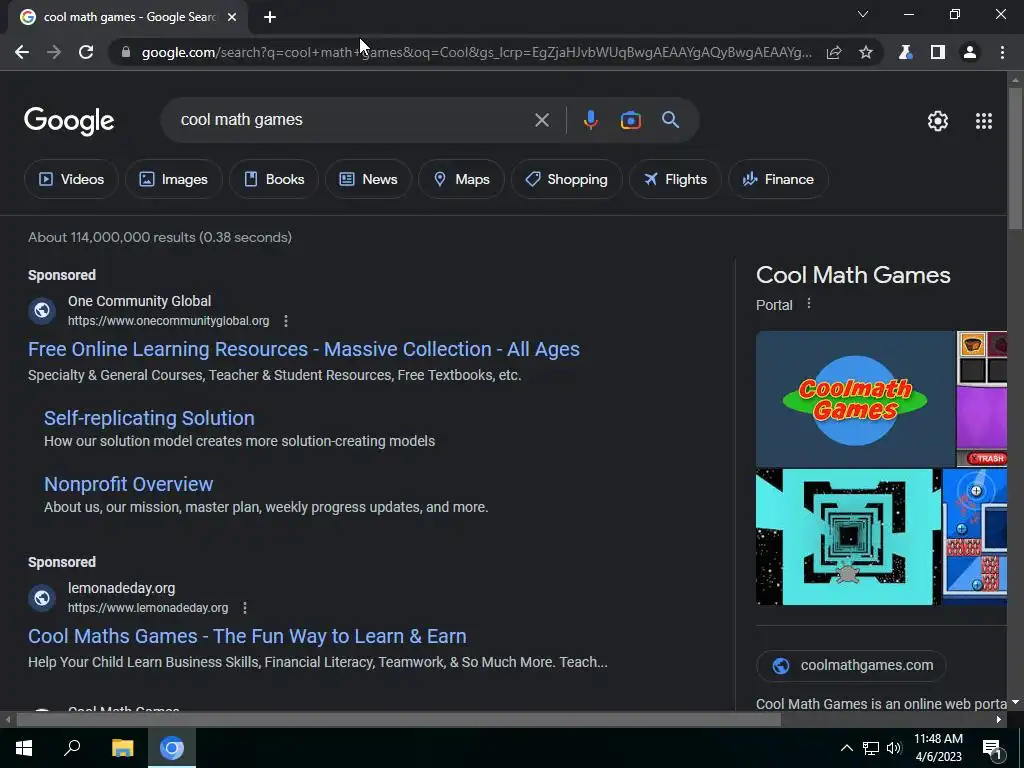Search by image with the camera icon

tap(630, 120)
